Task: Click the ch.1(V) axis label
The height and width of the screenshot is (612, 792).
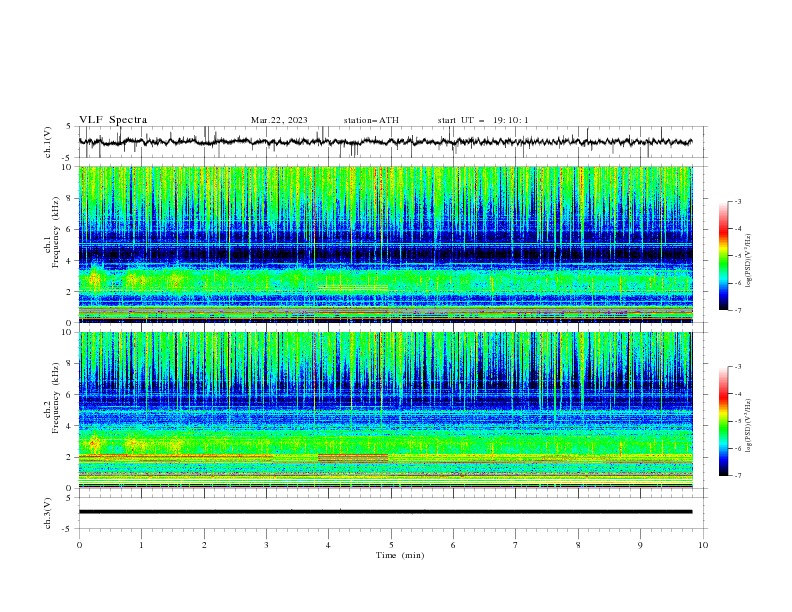Action: tap(48, 142)
